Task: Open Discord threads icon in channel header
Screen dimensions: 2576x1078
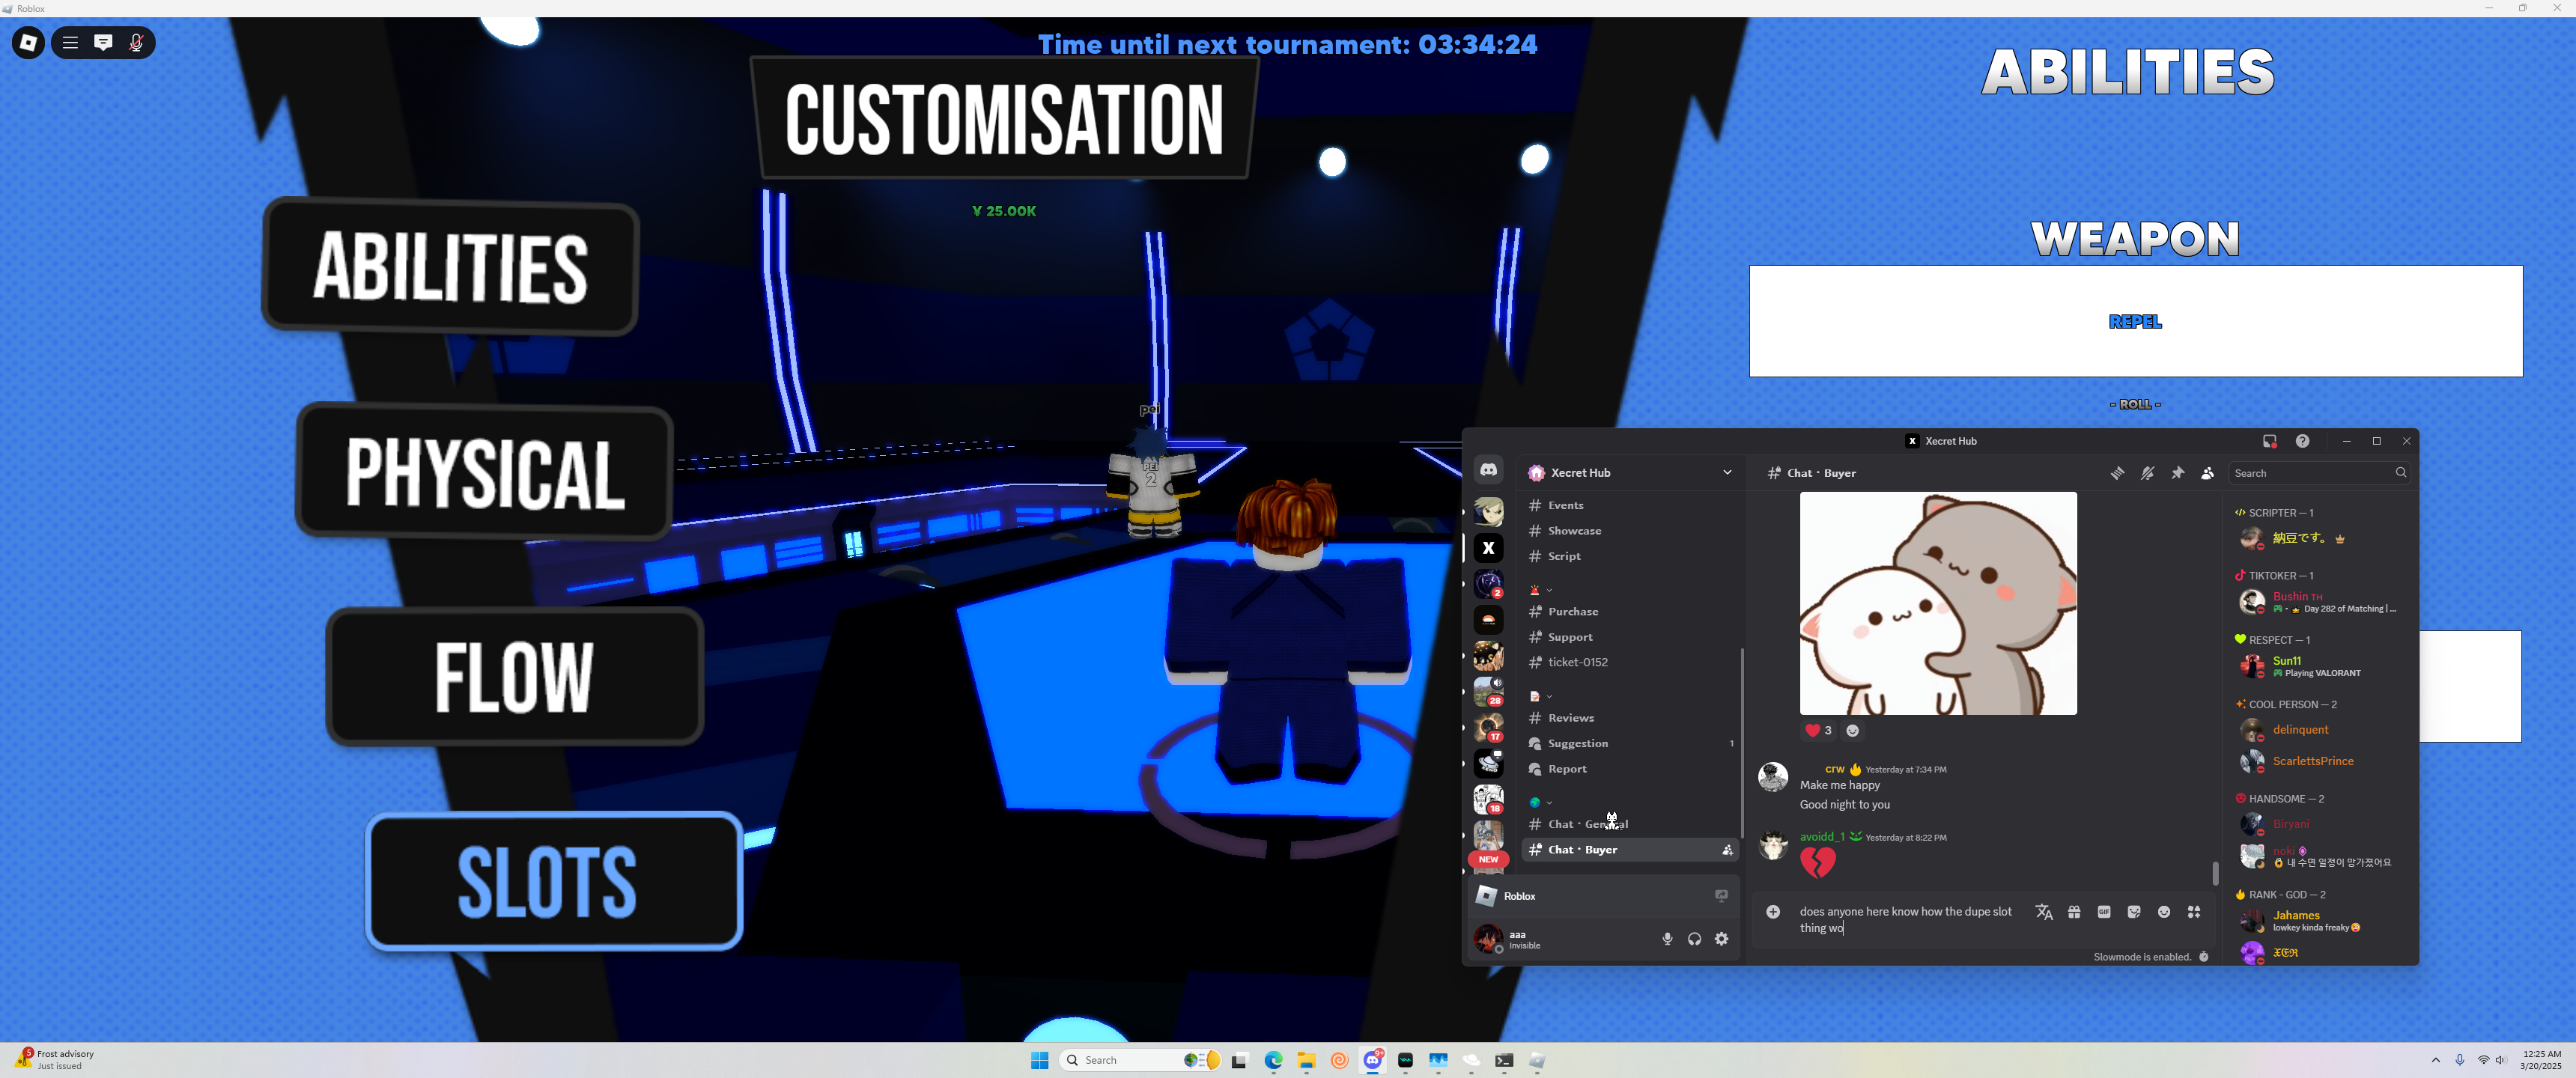Action: 2117,473
